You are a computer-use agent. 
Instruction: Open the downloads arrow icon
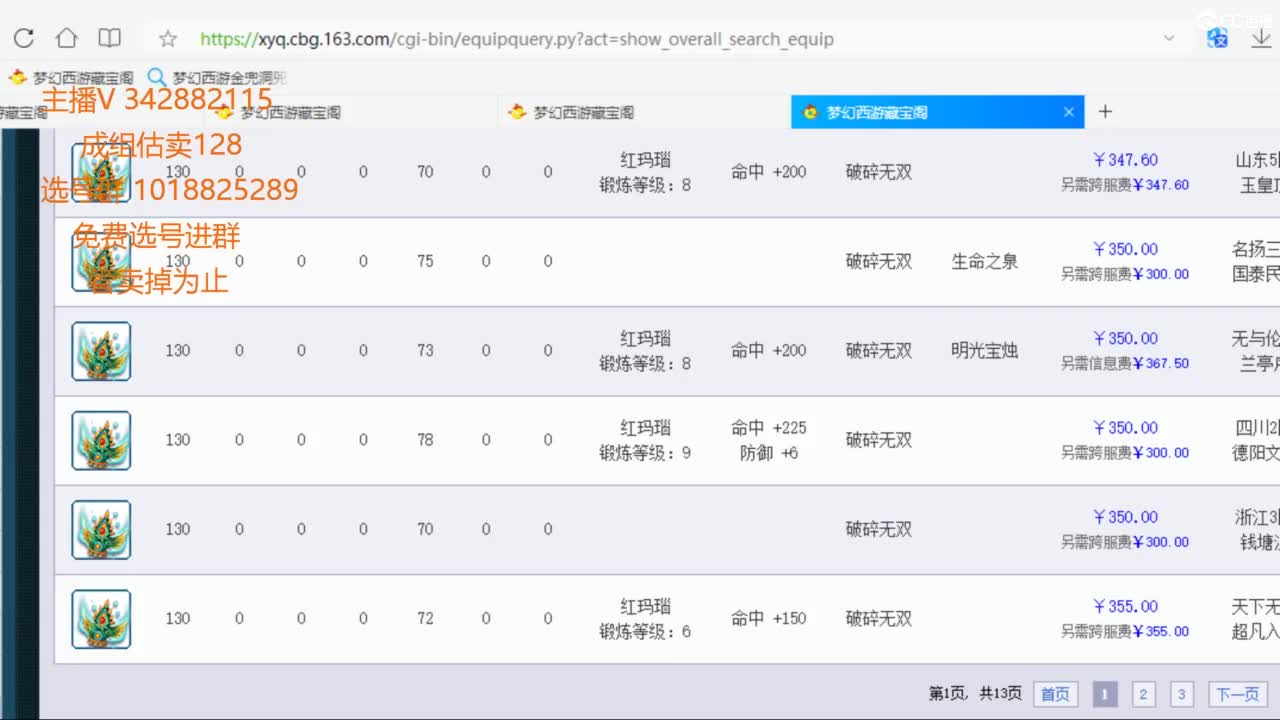click(x=1261, y=39)
